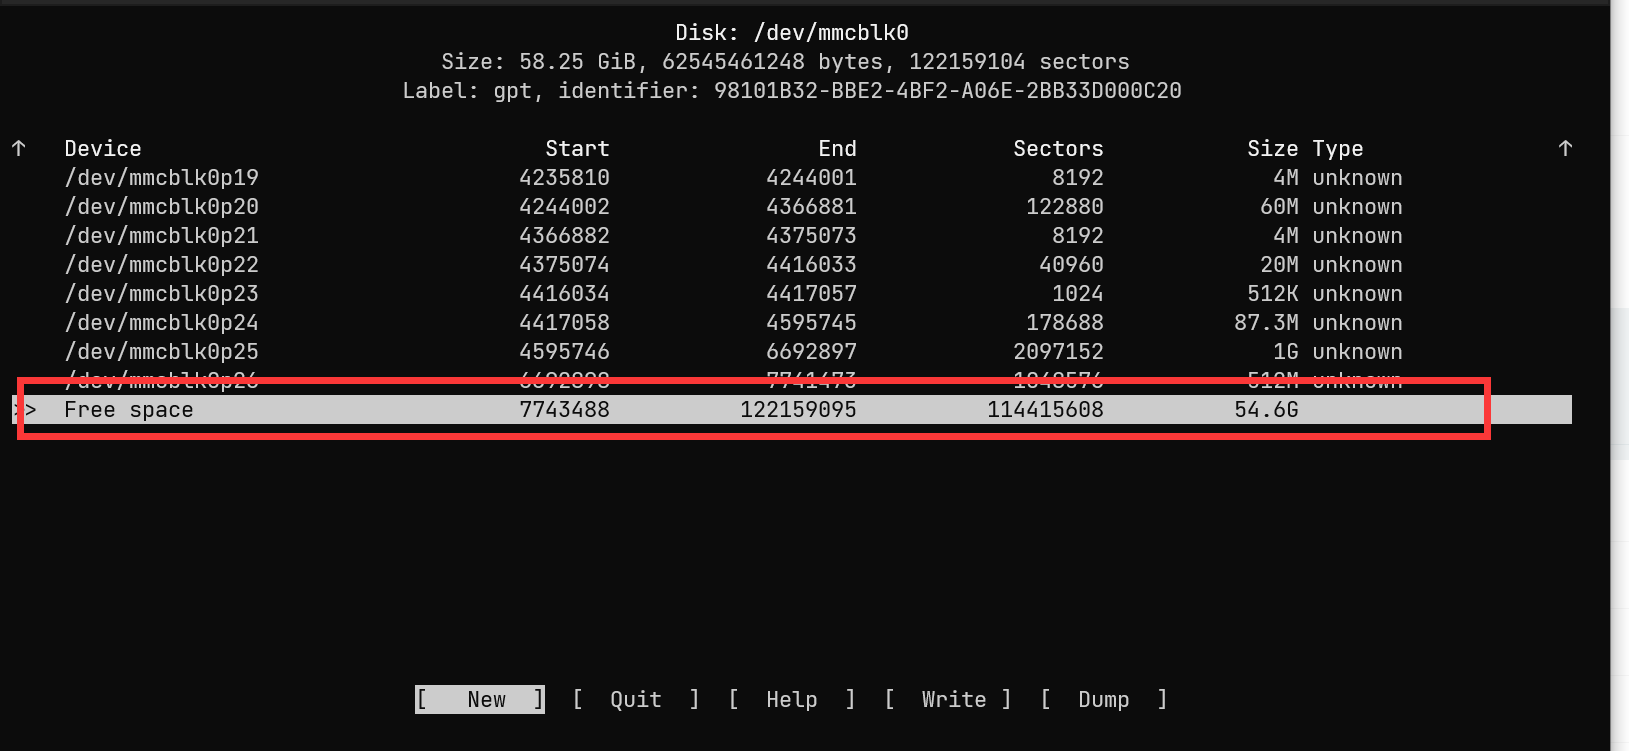Select the 1G partition /dev/mmcblk0p25
Screen dimensions: 1629x751
162,352
